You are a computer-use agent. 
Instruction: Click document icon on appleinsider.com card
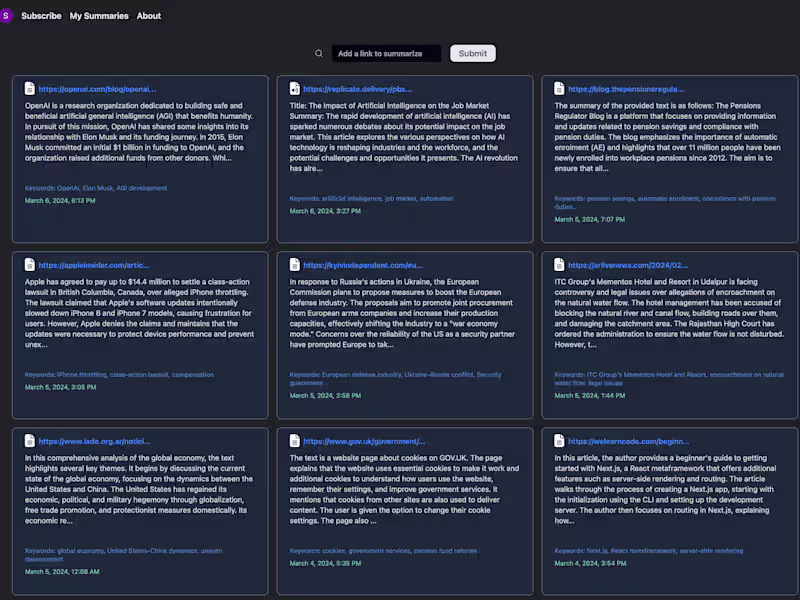tap(30, 264)
